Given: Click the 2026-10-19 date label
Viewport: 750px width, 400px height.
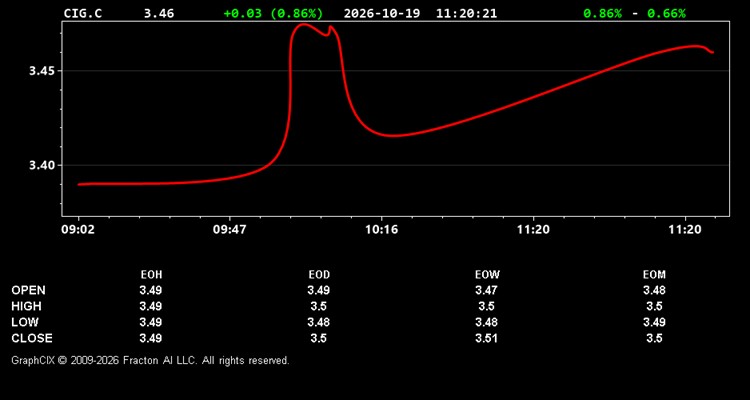Looking at the screenshot, I should (x=382, y=13).
